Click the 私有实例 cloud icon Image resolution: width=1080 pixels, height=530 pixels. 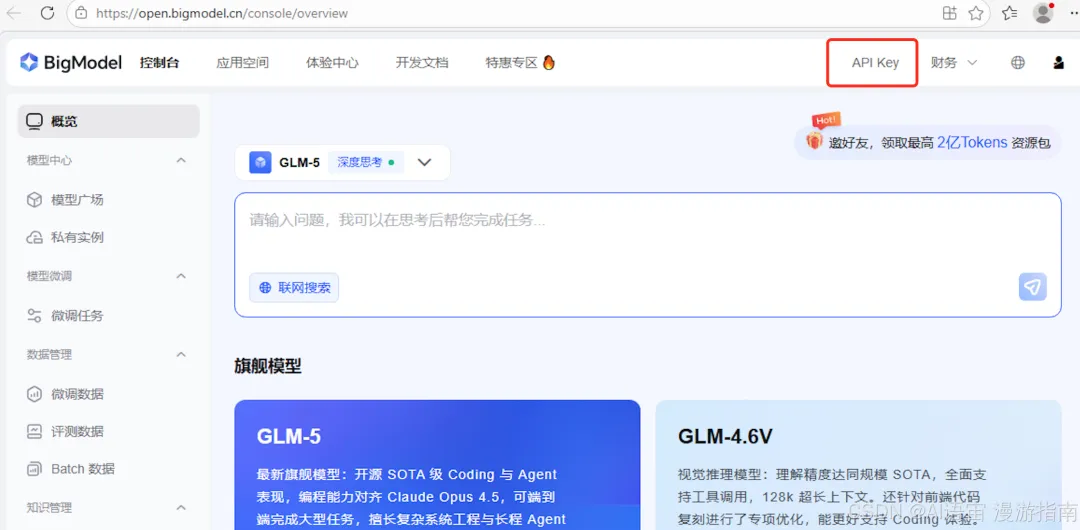click(34, 238)
